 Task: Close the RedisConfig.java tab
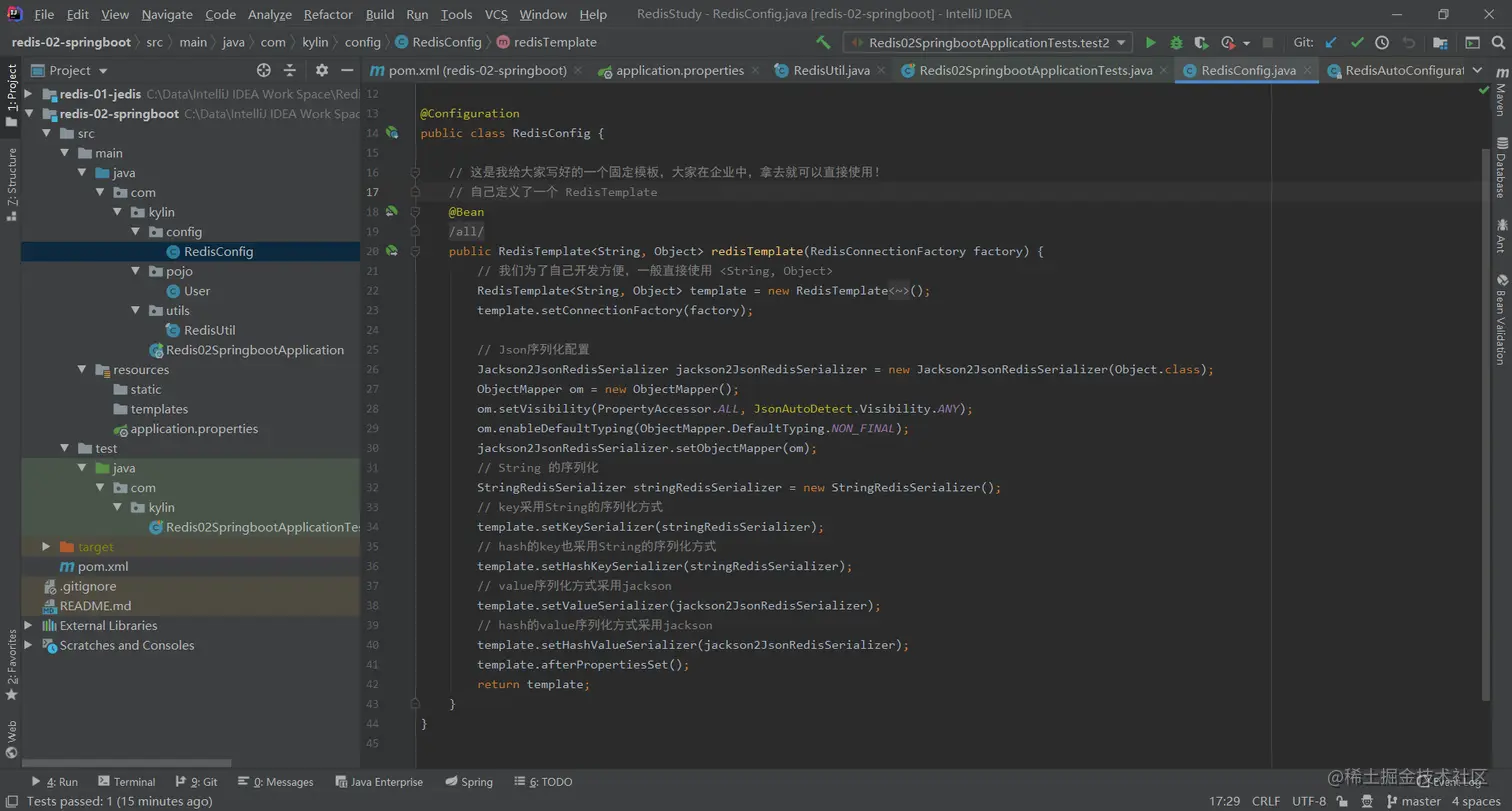point(1308,71)
